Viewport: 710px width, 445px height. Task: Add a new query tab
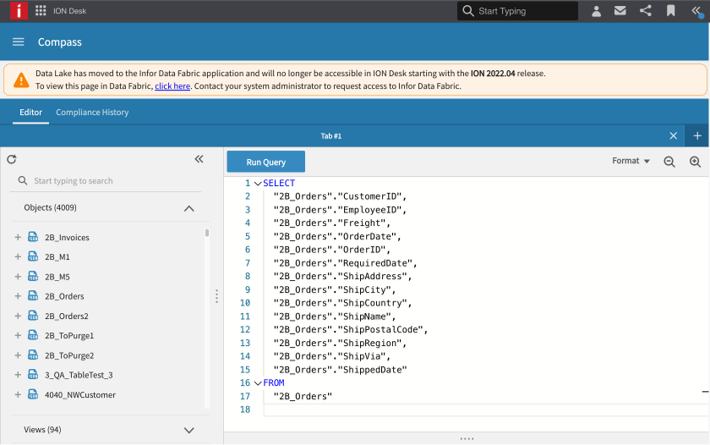[697, 136]
